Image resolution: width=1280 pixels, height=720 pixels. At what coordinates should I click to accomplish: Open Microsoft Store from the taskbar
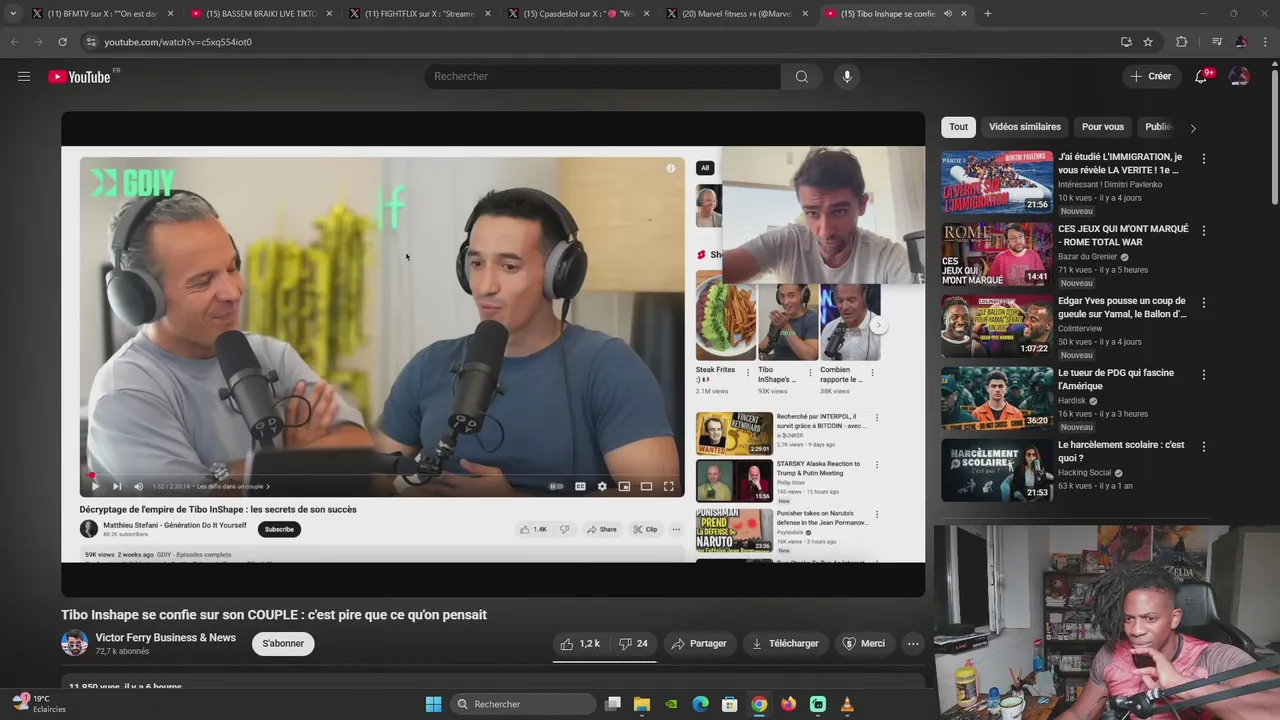(730, 704)
